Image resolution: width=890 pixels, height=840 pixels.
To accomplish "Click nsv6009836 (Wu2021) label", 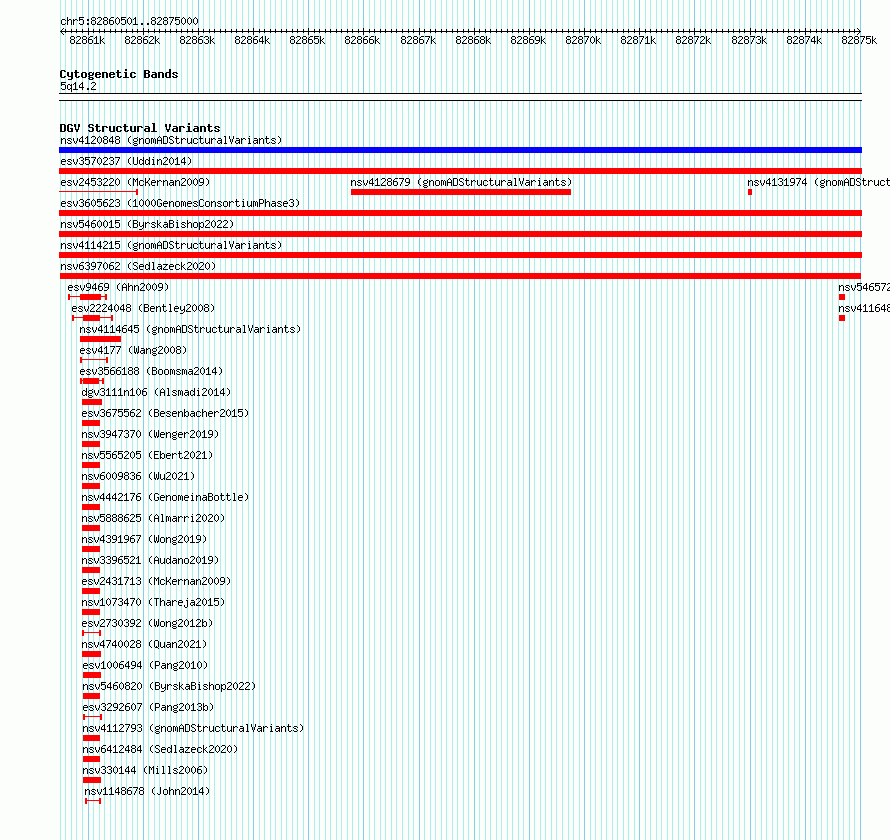I will point(138,476).
